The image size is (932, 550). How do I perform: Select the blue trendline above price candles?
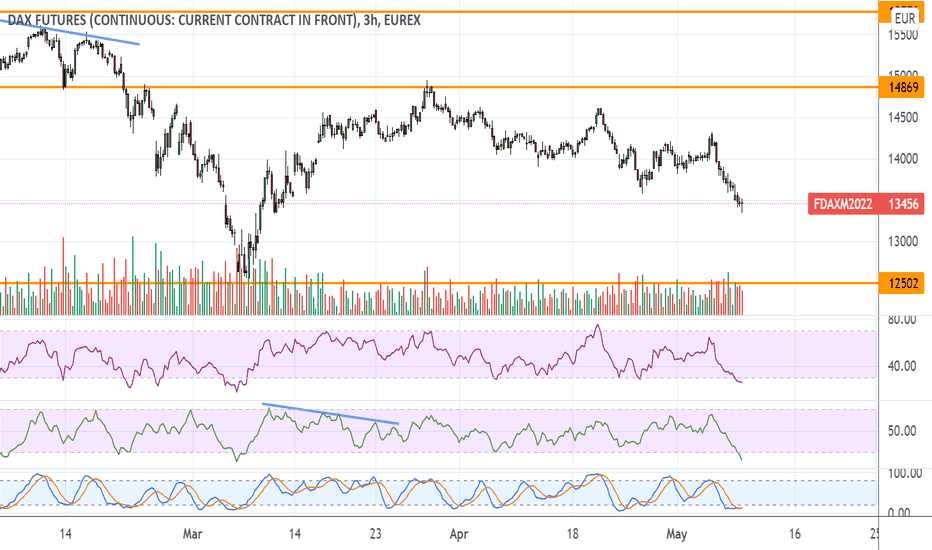71,33
